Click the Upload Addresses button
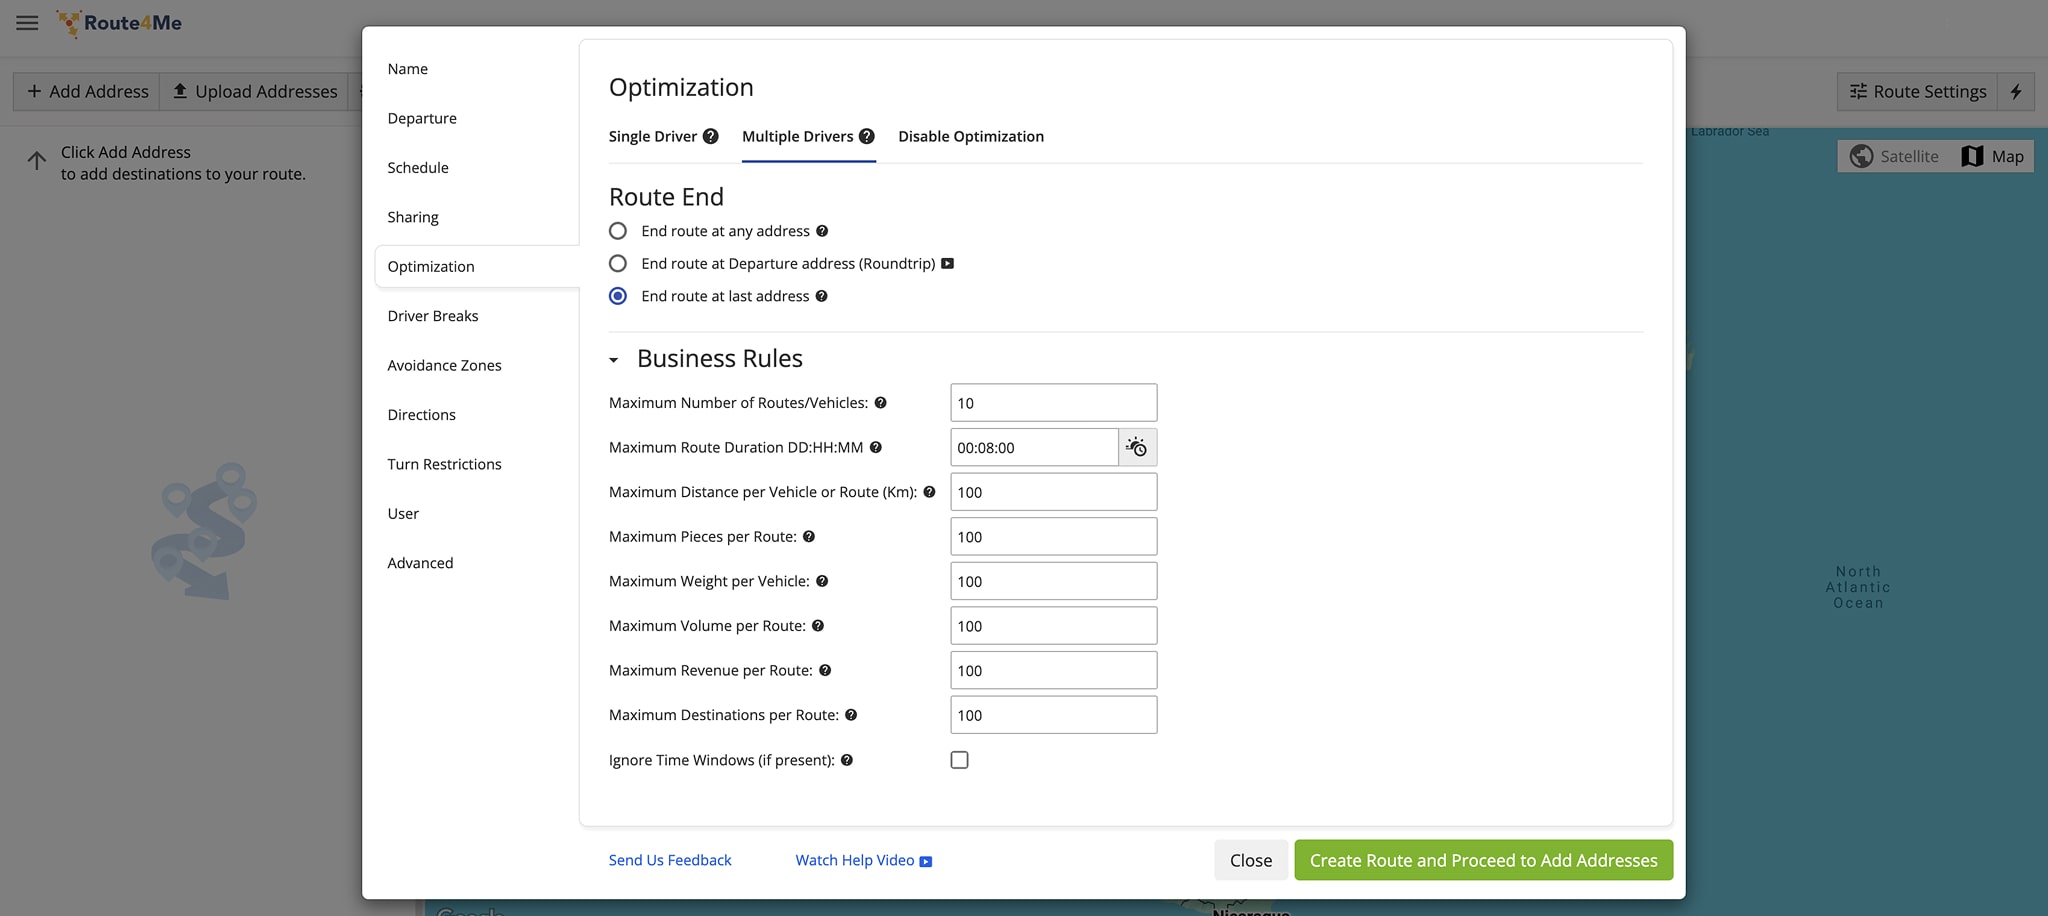The width and height of the screenshot is (2048, 916). coord(254,91)
